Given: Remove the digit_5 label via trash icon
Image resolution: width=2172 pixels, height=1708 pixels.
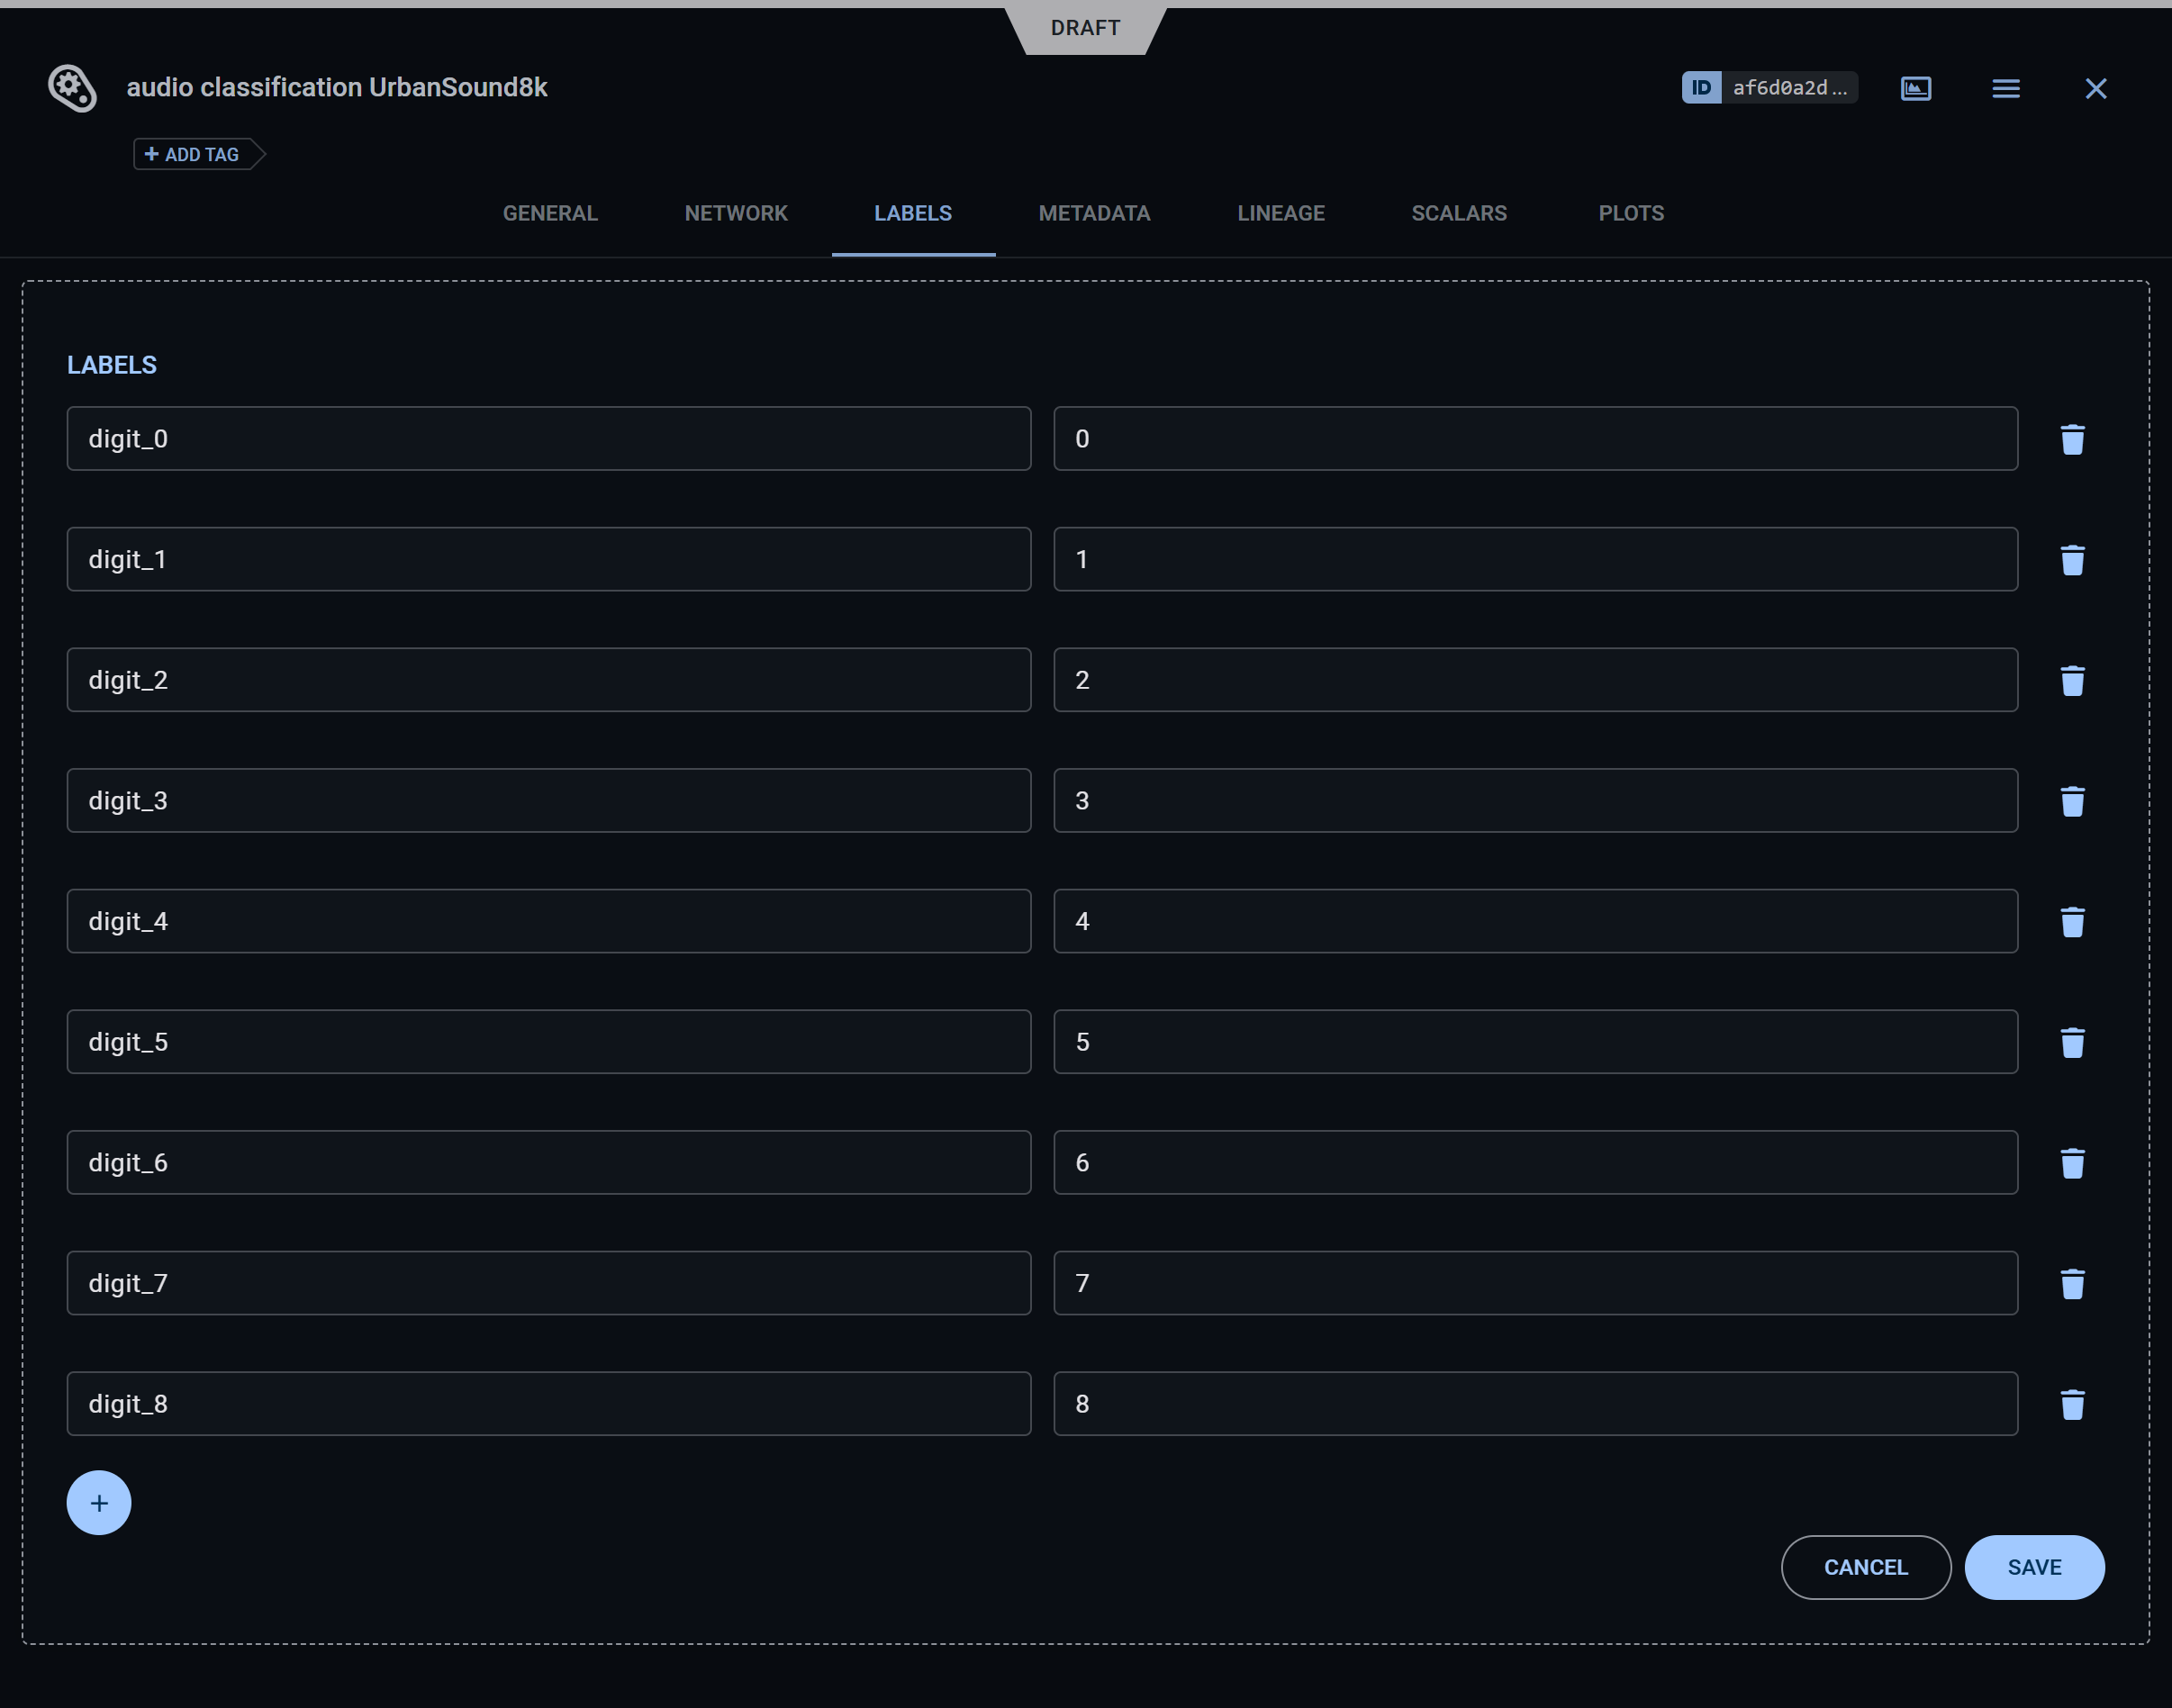Looking at the screenshot, I should point(2072,1042).
